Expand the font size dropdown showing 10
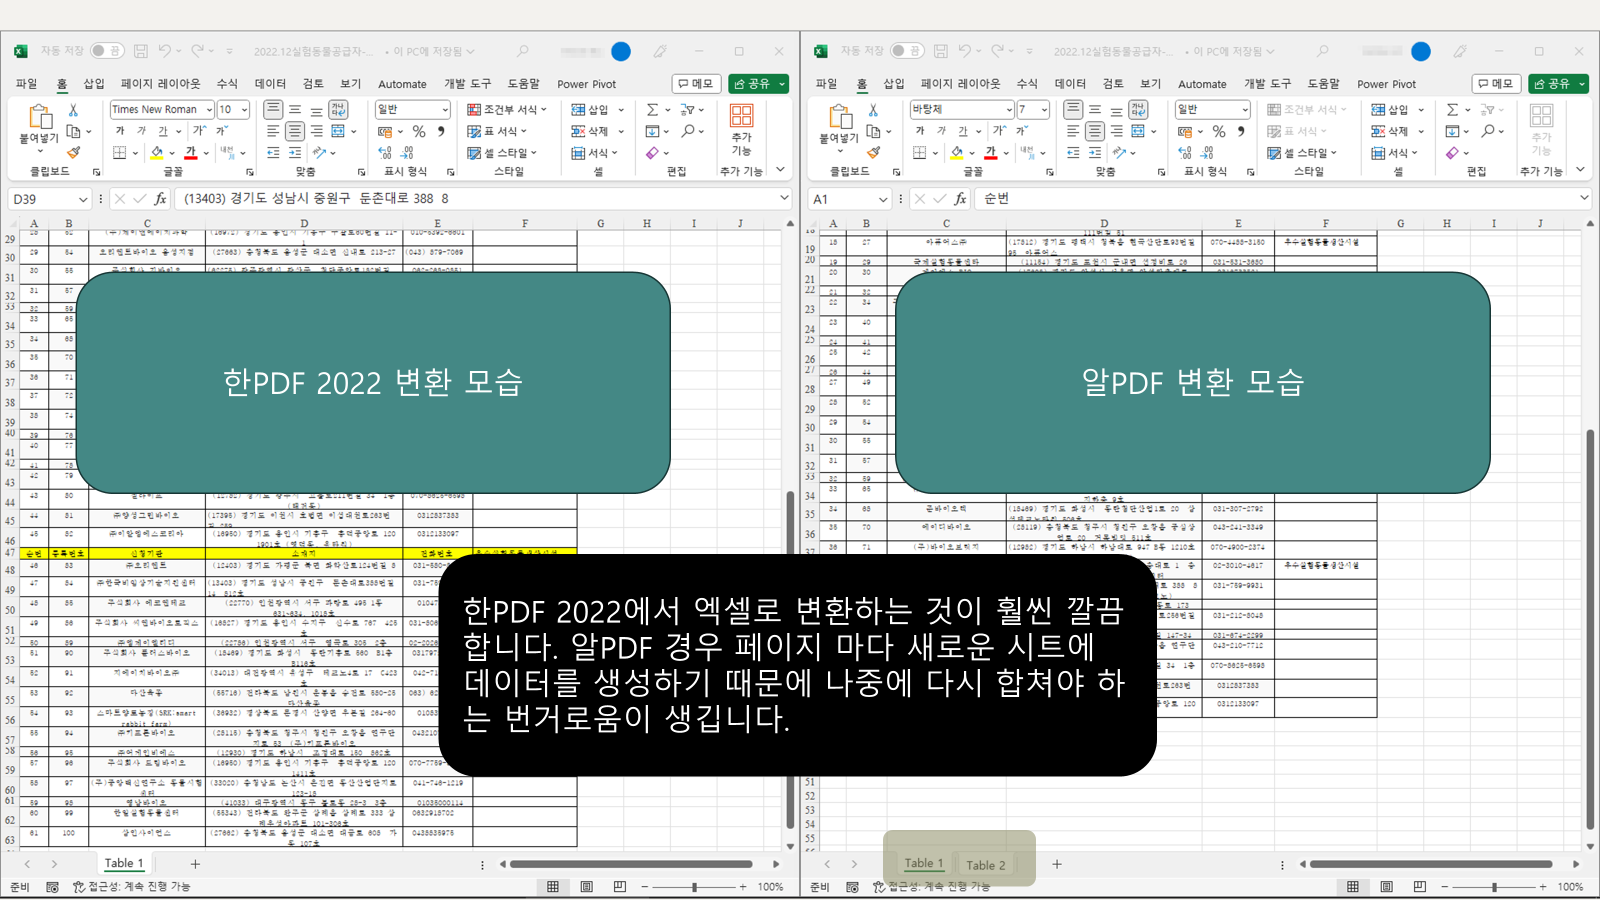Screen dimensions: 1600x900 [244, 110]
